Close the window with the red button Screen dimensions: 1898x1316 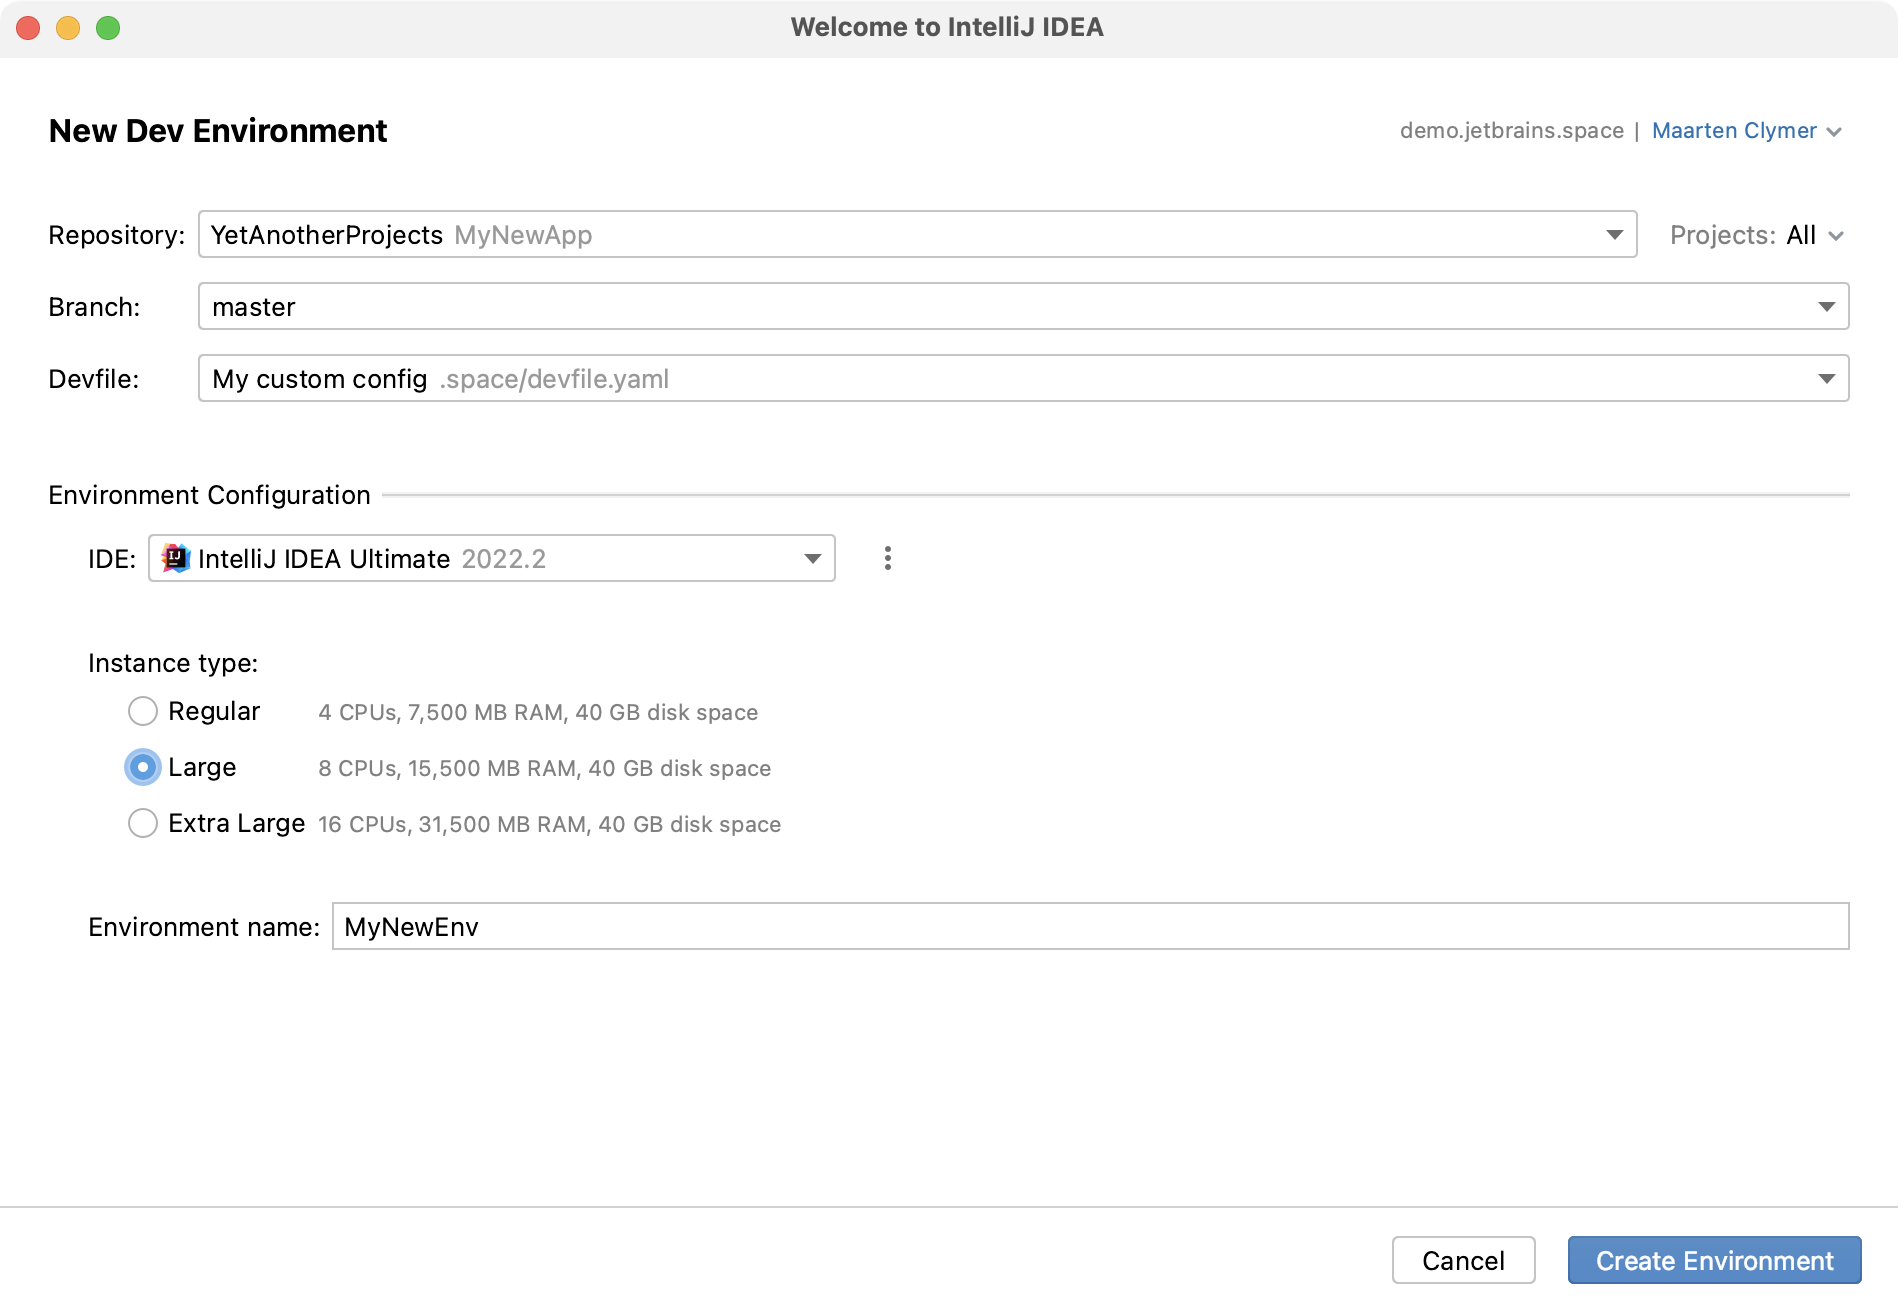point(28,28)
